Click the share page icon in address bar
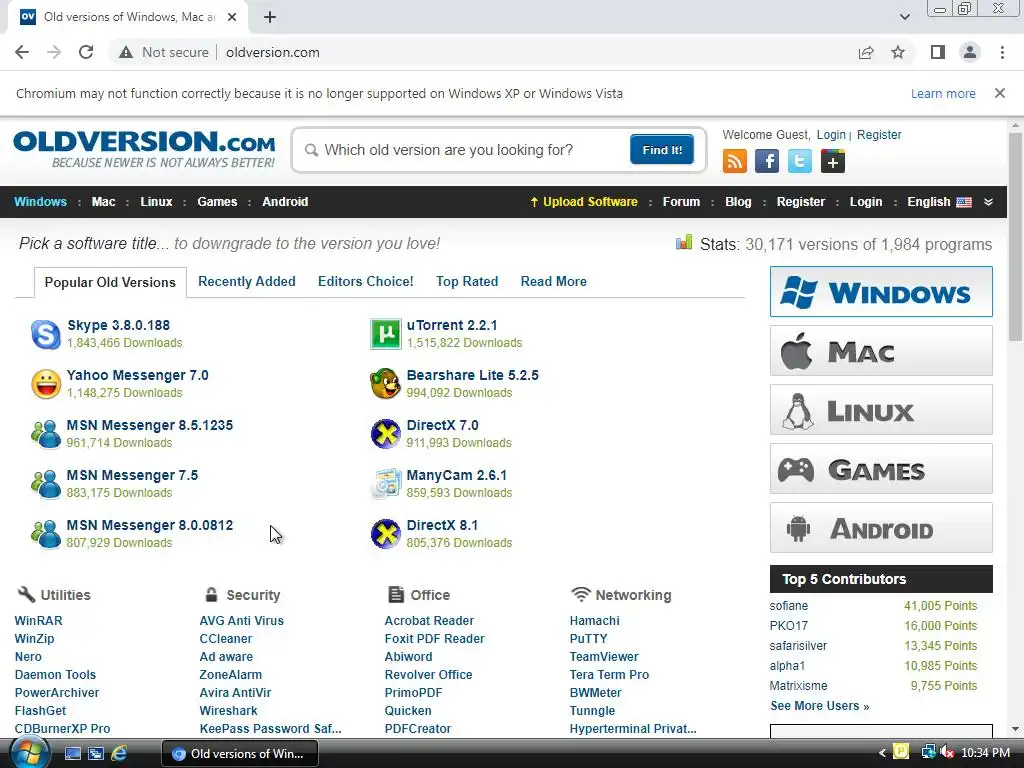Image resolution: width=1024 pixels, height=768 pixels. click(866, 52)
